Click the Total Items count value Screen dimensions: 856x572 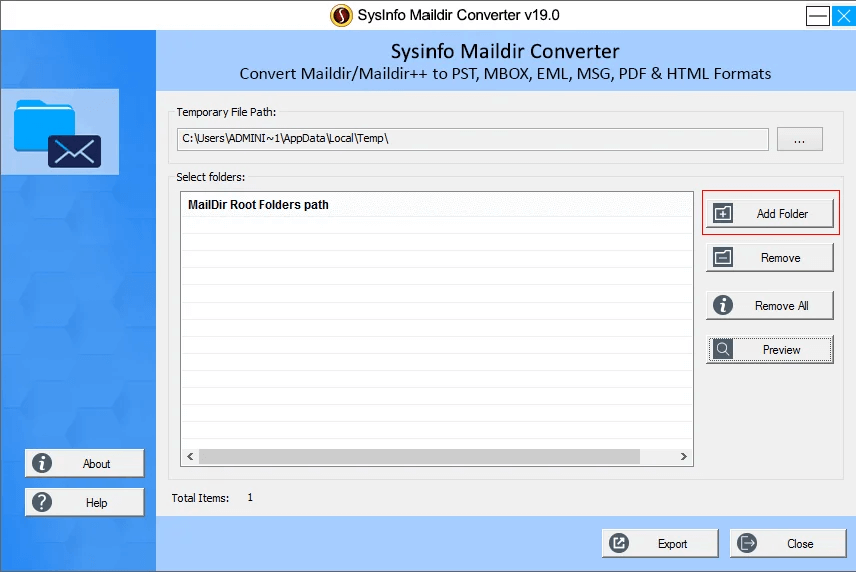coord(250,498)
